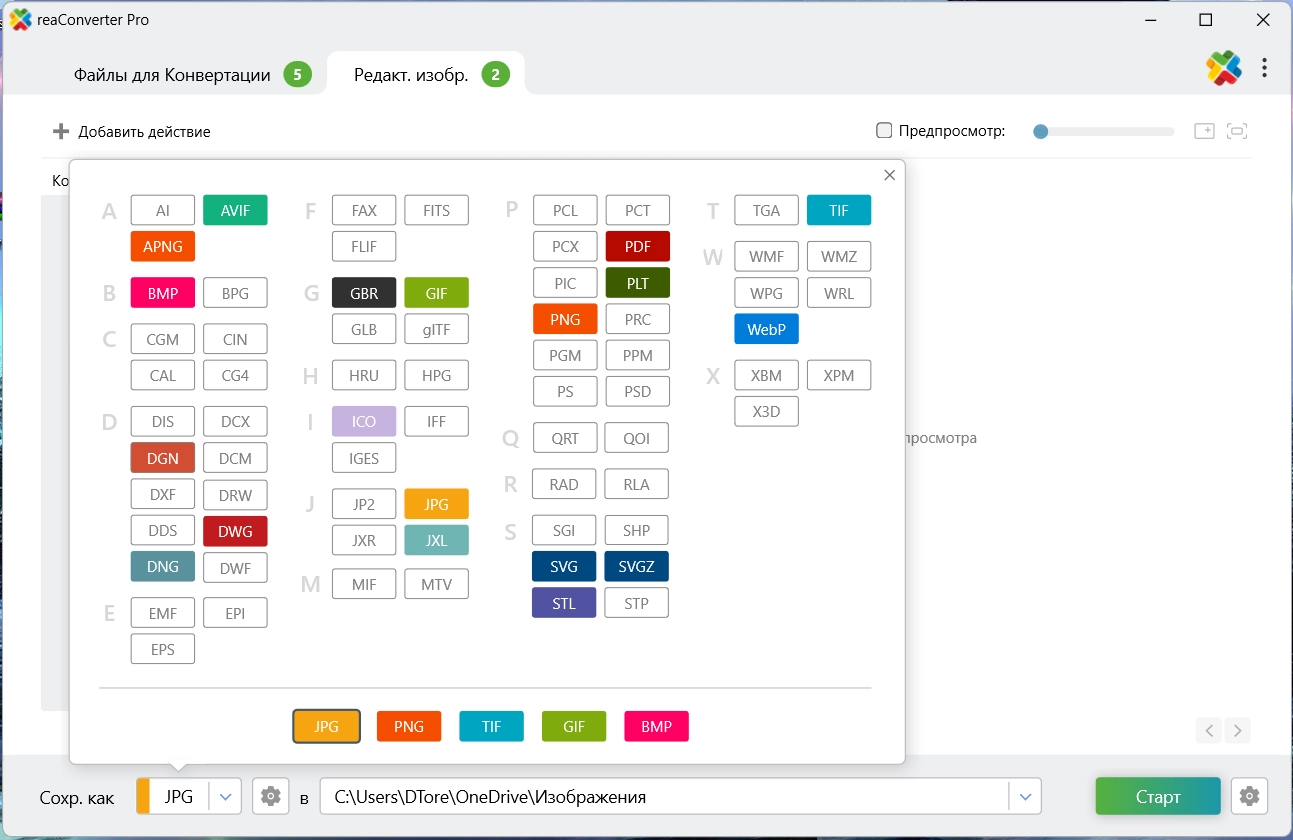This screenshot has height=840, width=1293.
Task: Select the PSD format
Action: tap(638, 391)
